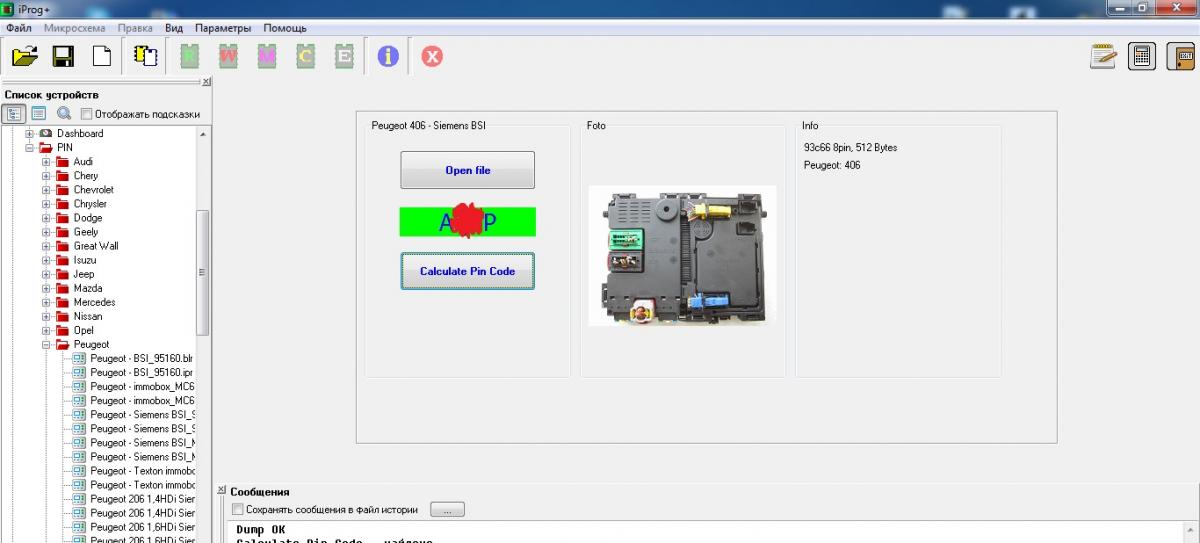Click the floppy disk save icon
1200x543 pixels.
tap(63, 56)
